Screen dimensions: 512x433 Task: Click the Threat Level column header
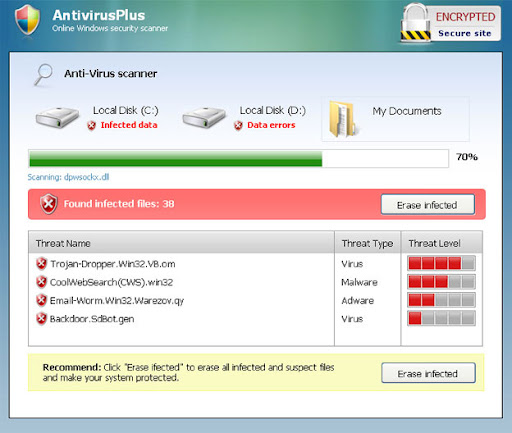(x=442, y=243)
